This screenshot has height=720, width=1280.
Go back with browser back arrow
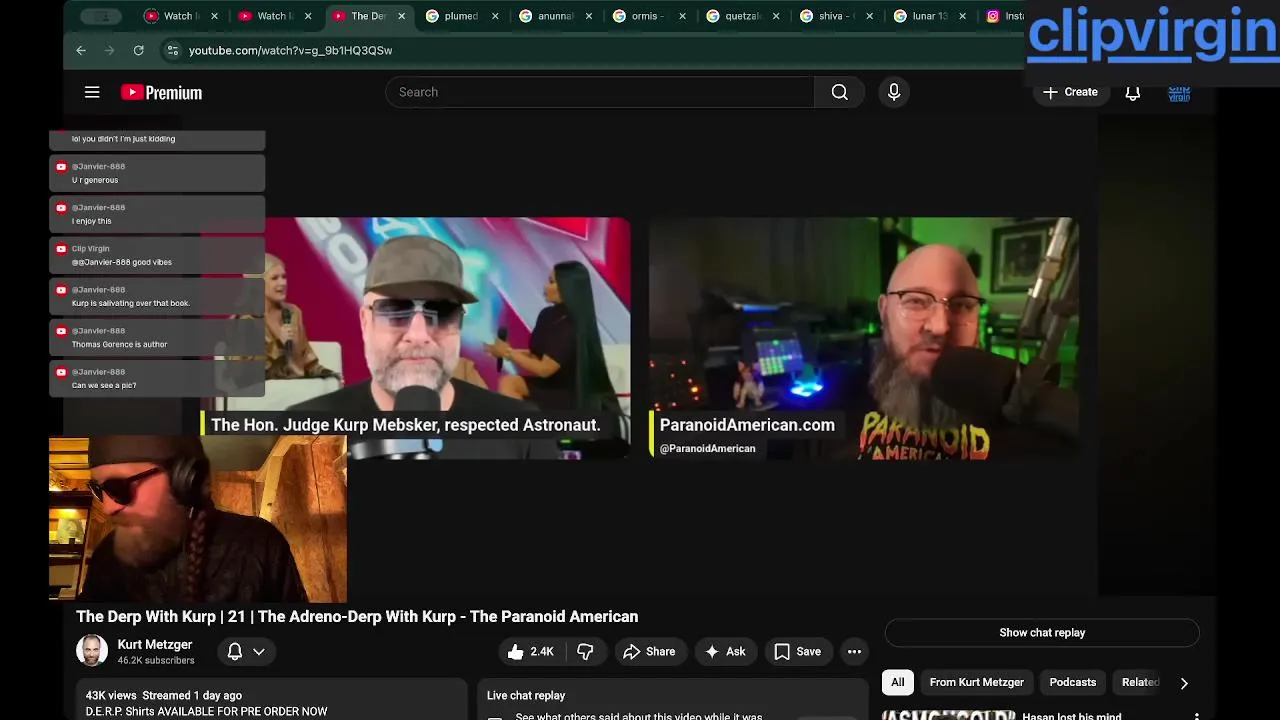click(x=81, y=50)
